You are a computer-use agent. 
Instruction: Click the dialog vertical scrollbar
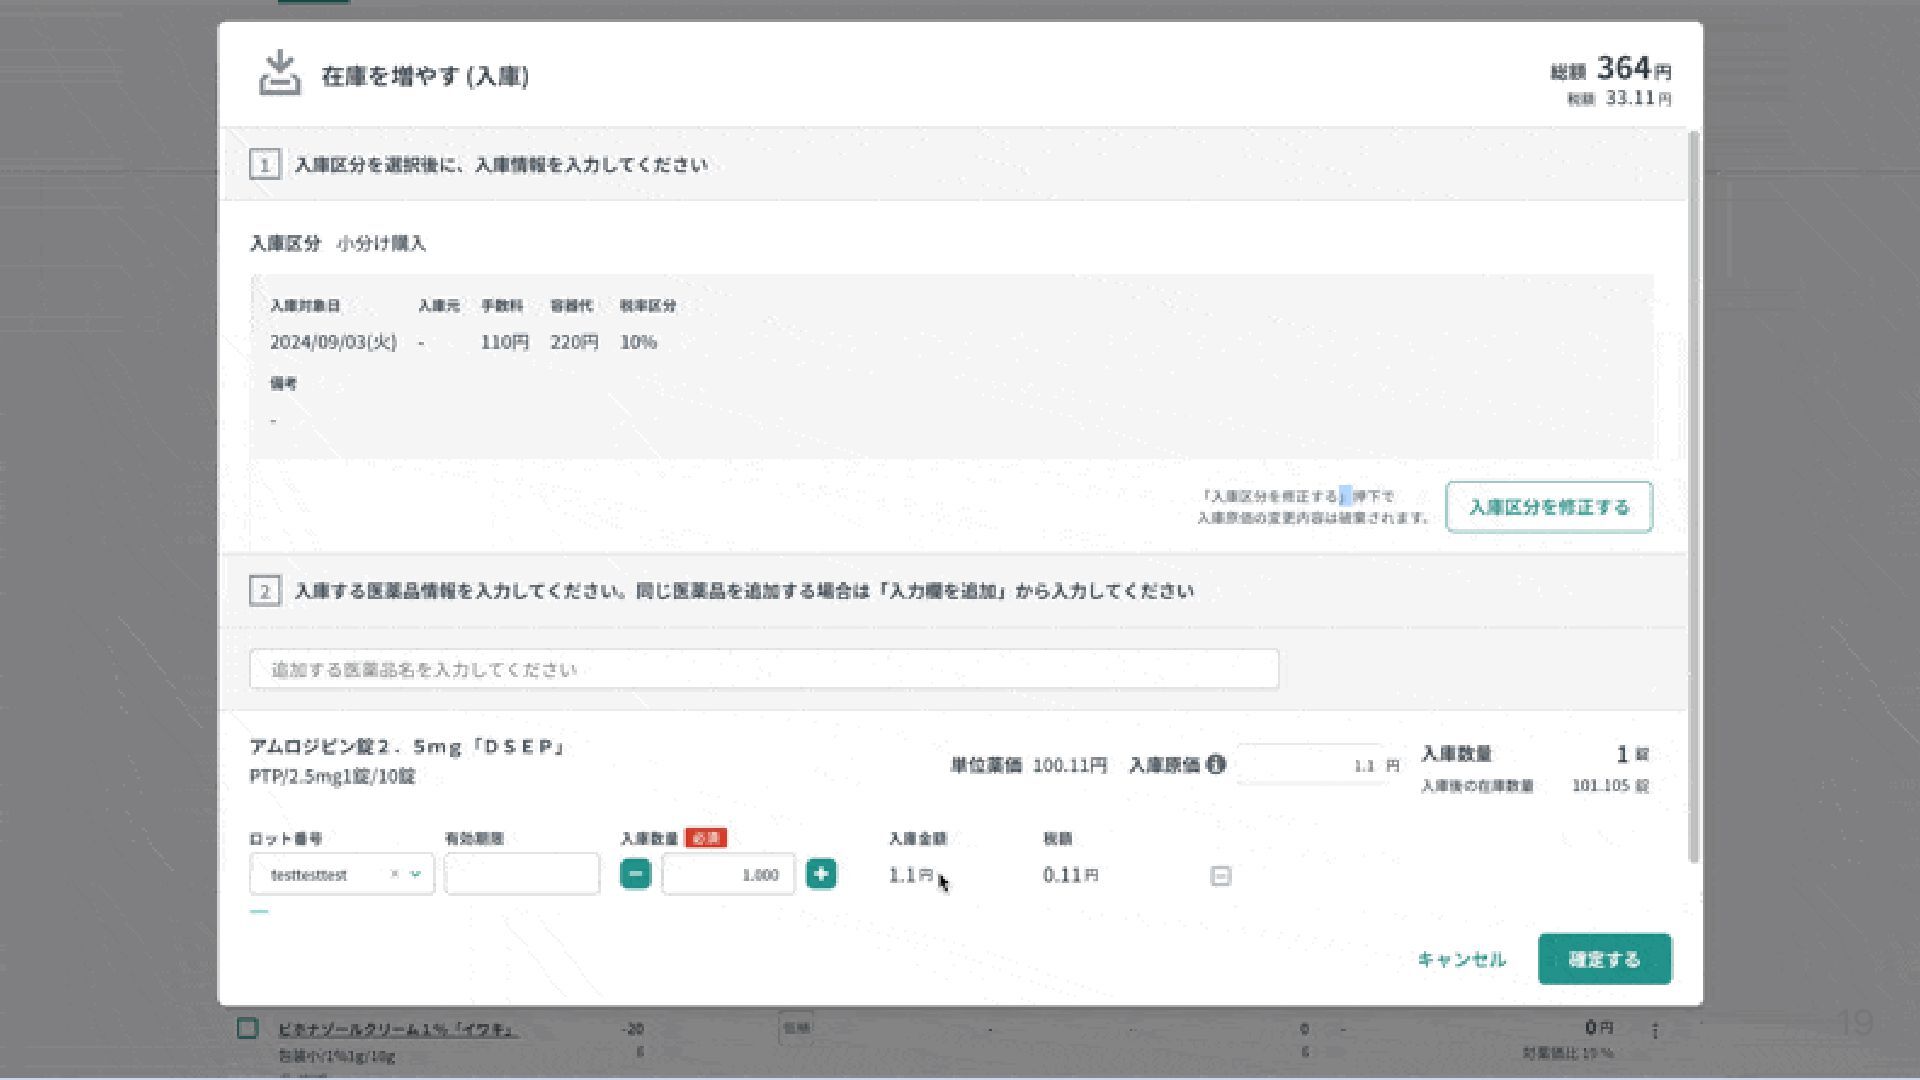click(1693, 497)
